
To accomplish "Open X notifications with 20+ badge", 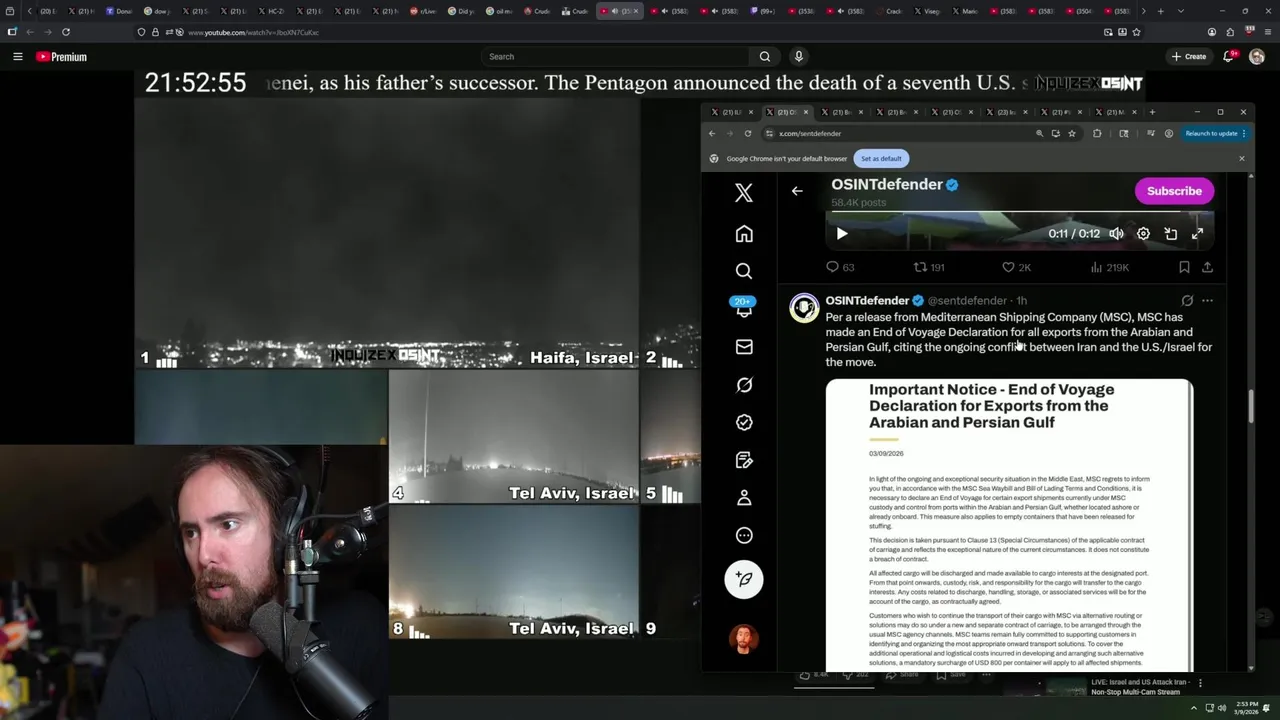I will tap(744, 308).
